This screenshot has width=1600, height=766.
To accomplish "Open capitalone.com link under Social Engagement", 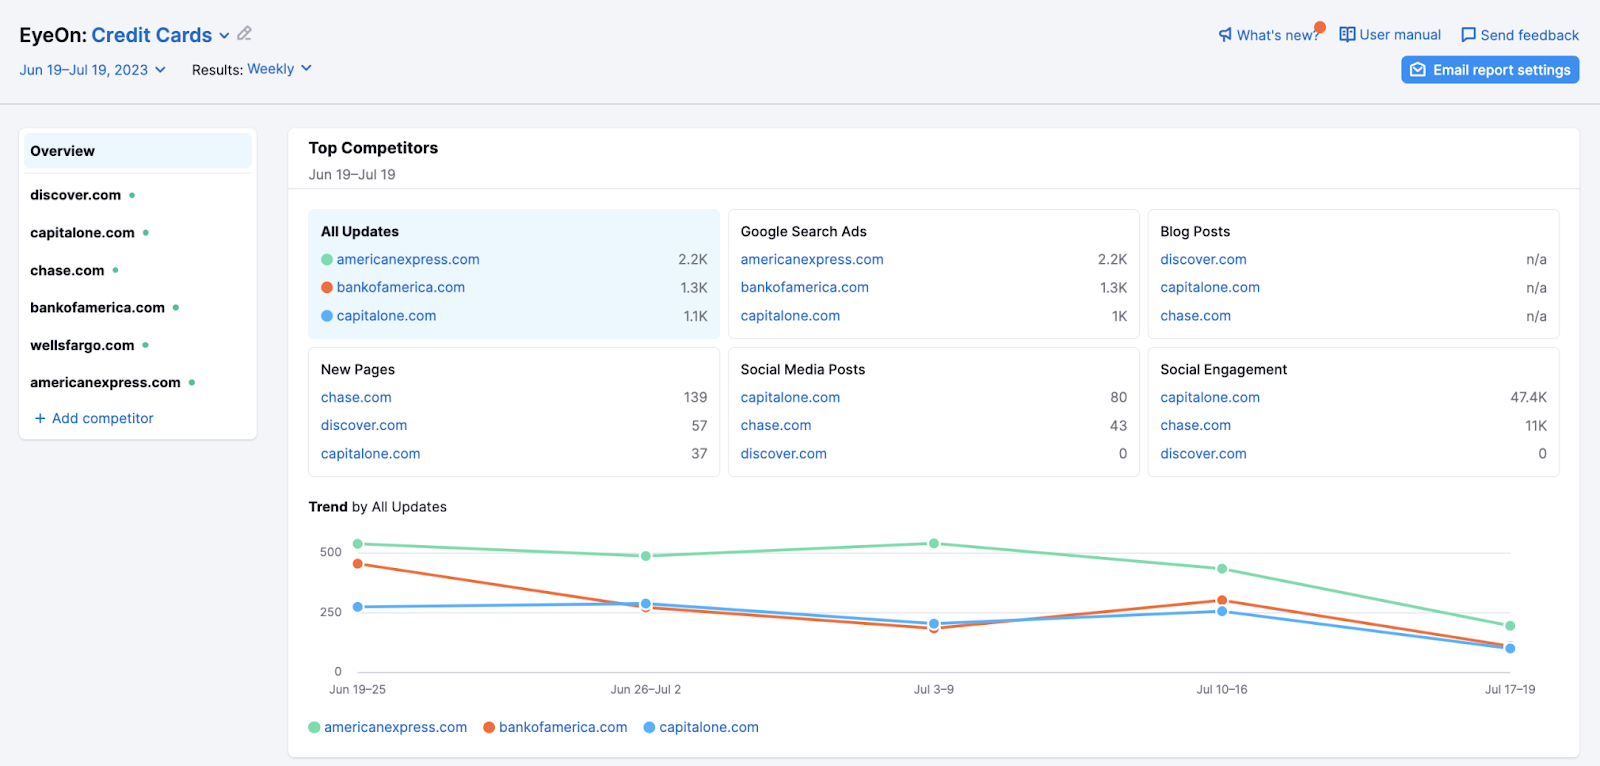I will (x=1209, y=397).
